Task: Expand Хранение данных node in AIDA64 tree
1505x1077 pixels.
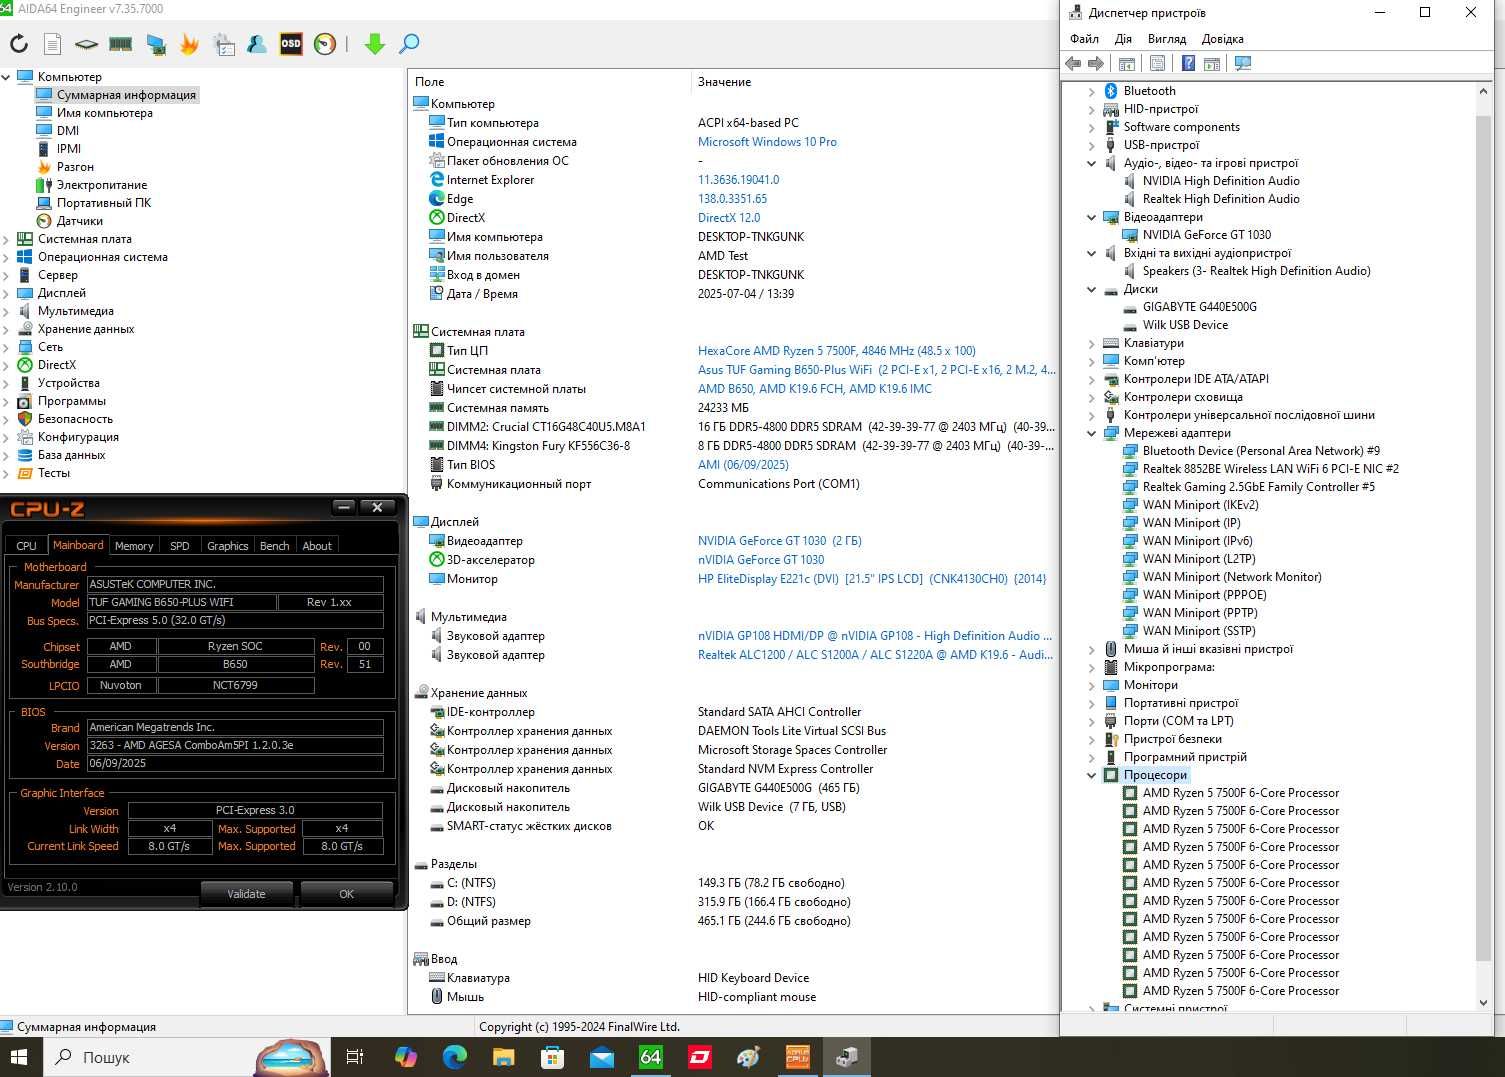Action: tap(6, 329)
